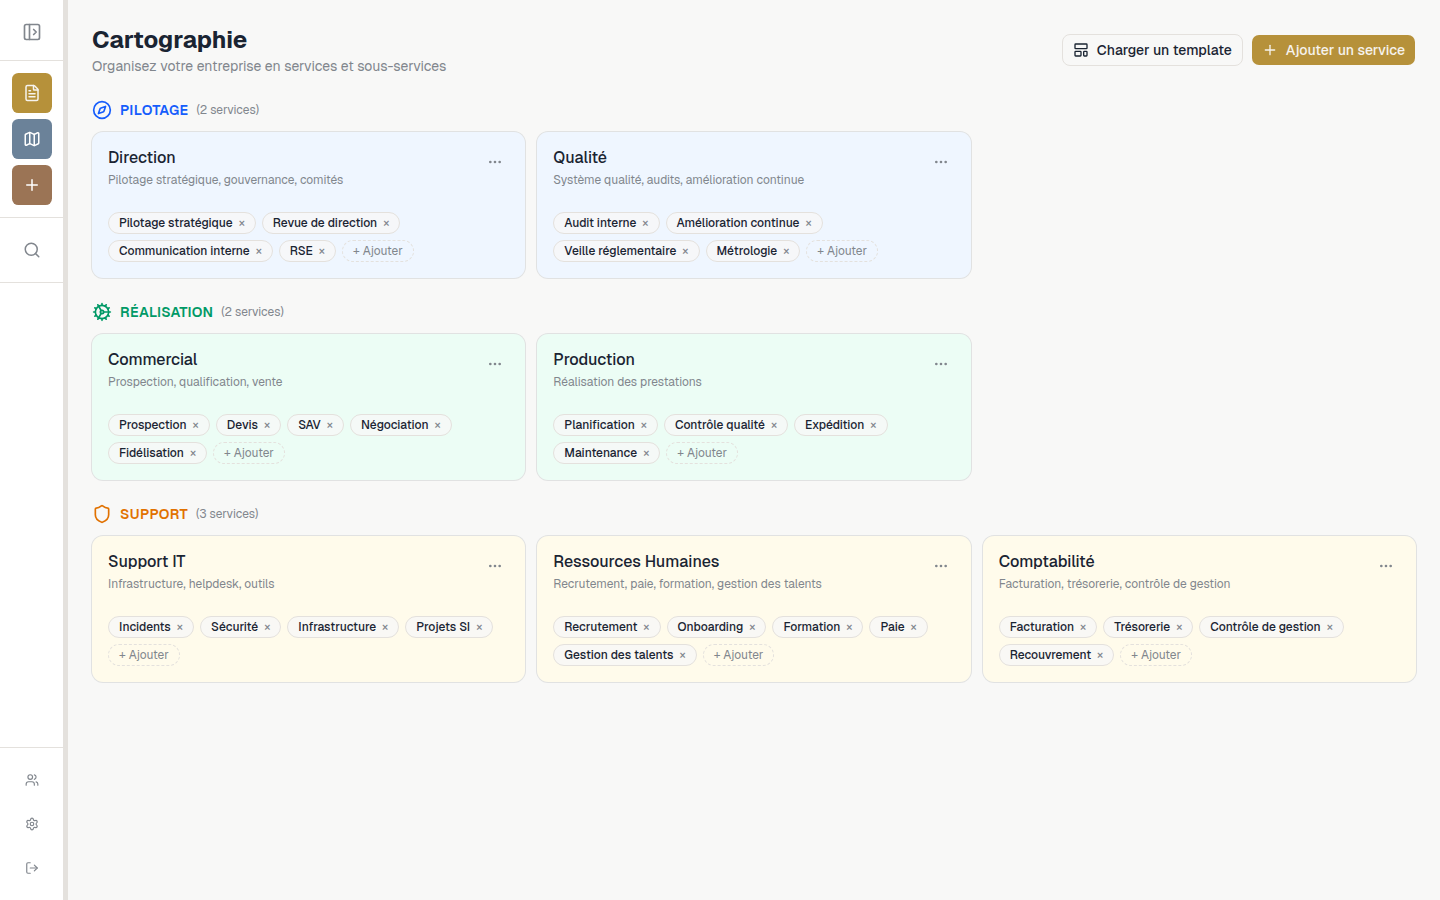The height and width of the screenshot is (900, 1440).
Task: Open the options menu on the Direction card
Action: [x=495, y=161]
